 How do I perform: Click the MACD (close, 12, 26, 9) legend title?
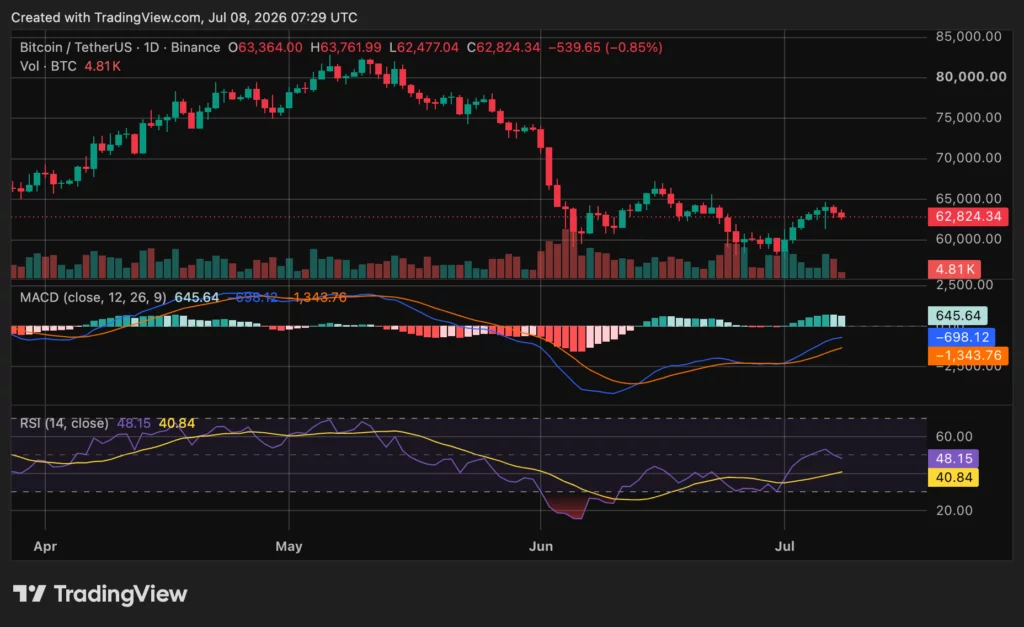coord(93,298)
